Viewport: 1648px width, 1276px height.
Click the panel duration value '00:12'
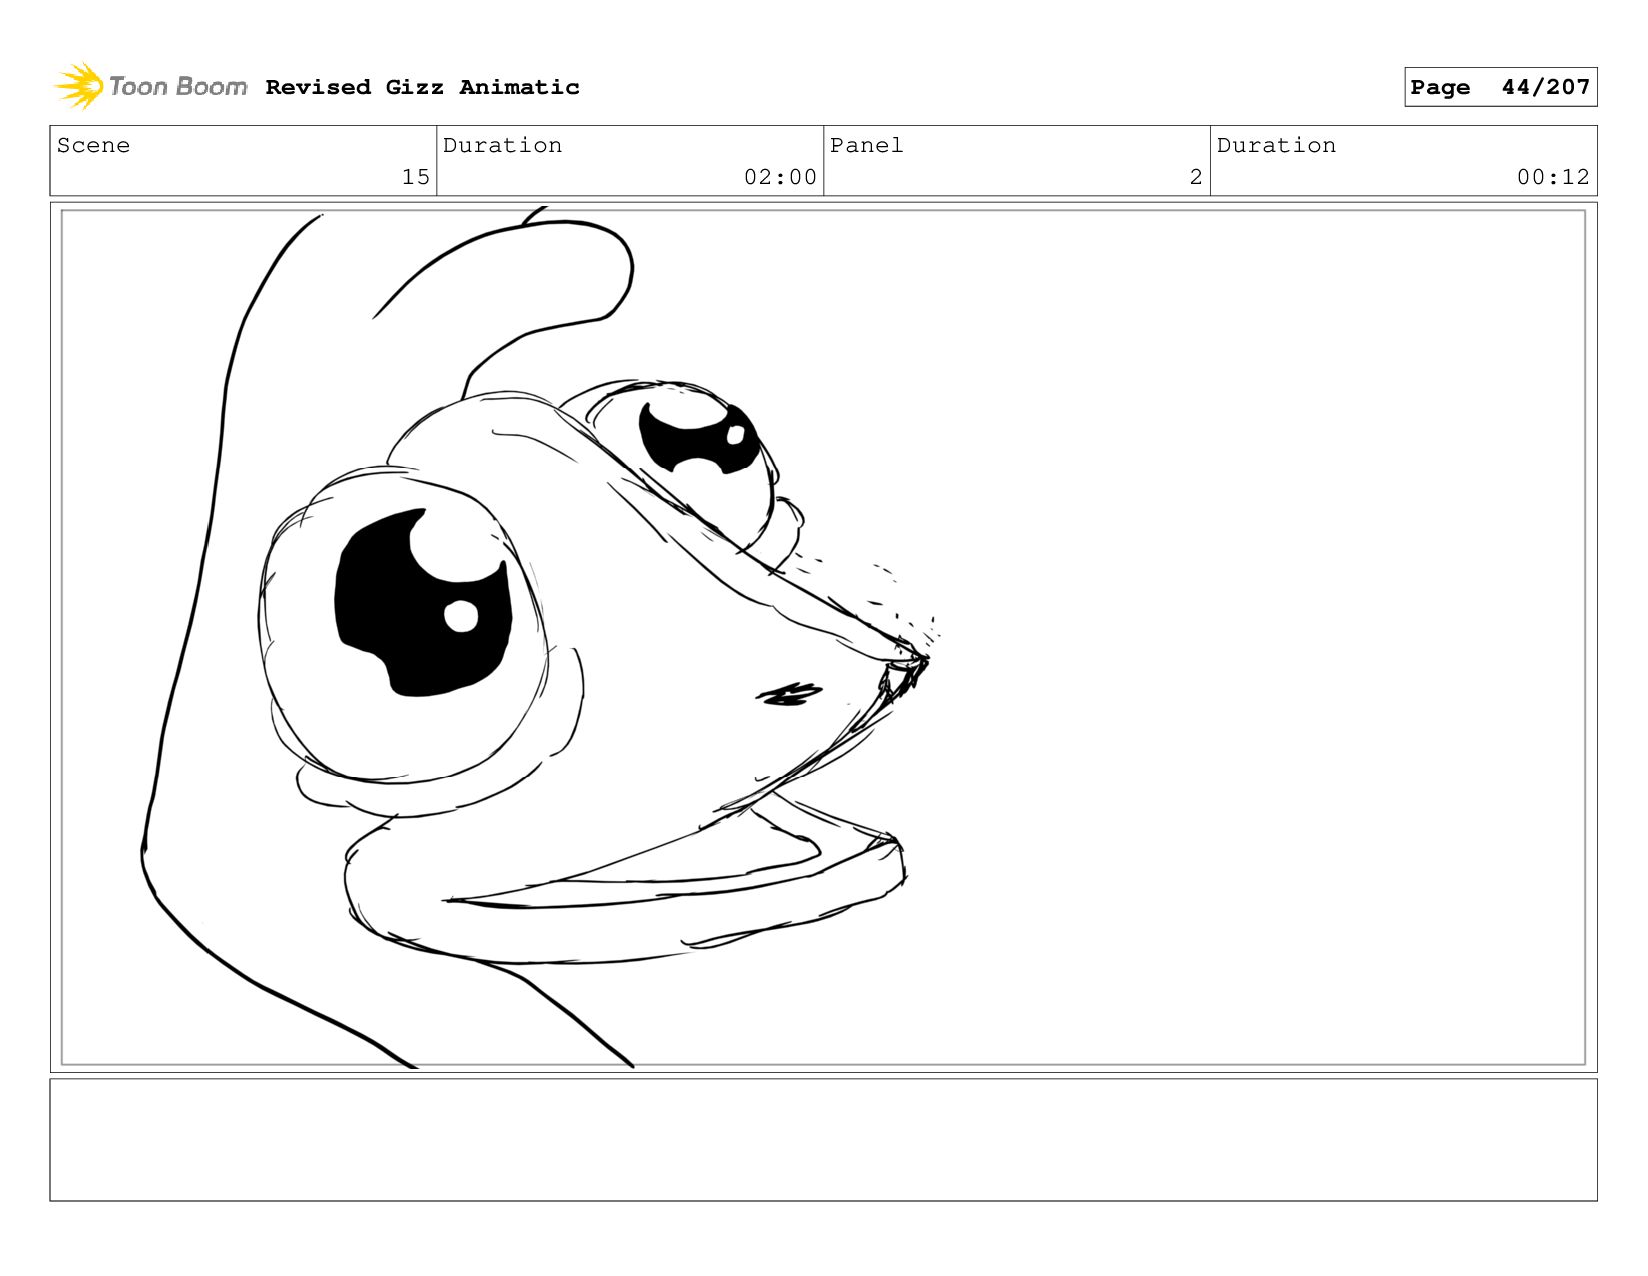tap(1553, 177)
